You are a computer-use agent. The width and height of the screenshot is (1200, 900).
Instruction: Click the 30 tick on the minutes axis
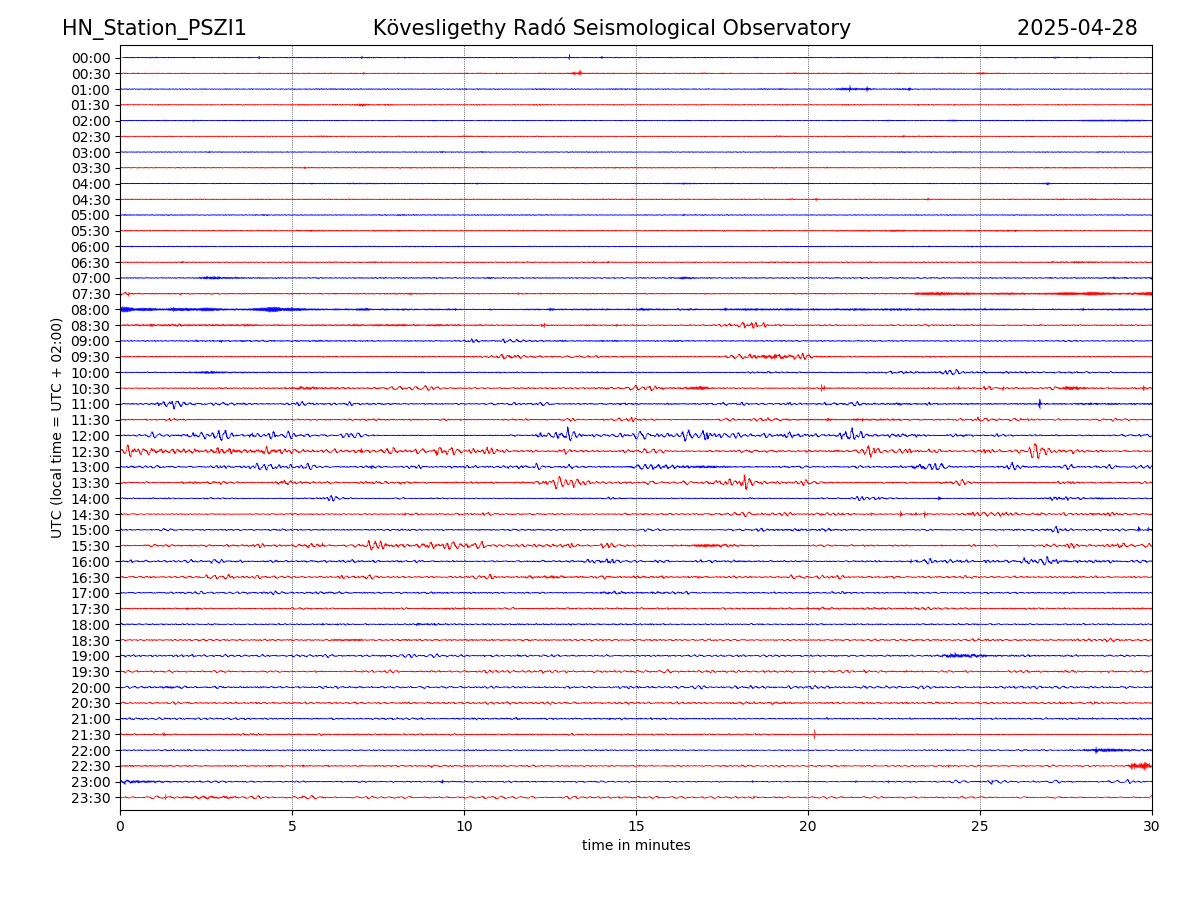[1152, 826]
